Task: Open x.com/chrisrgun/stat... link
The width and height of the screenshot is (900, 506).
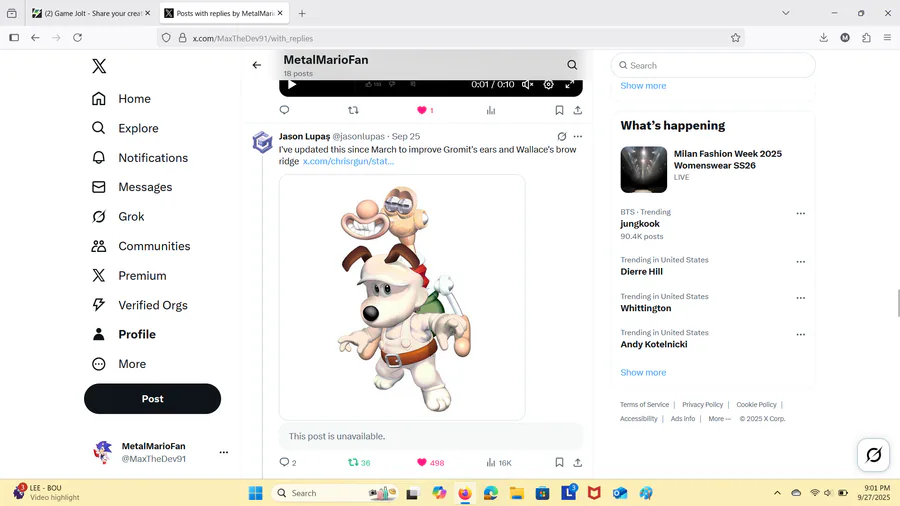Action: point(348,161)
